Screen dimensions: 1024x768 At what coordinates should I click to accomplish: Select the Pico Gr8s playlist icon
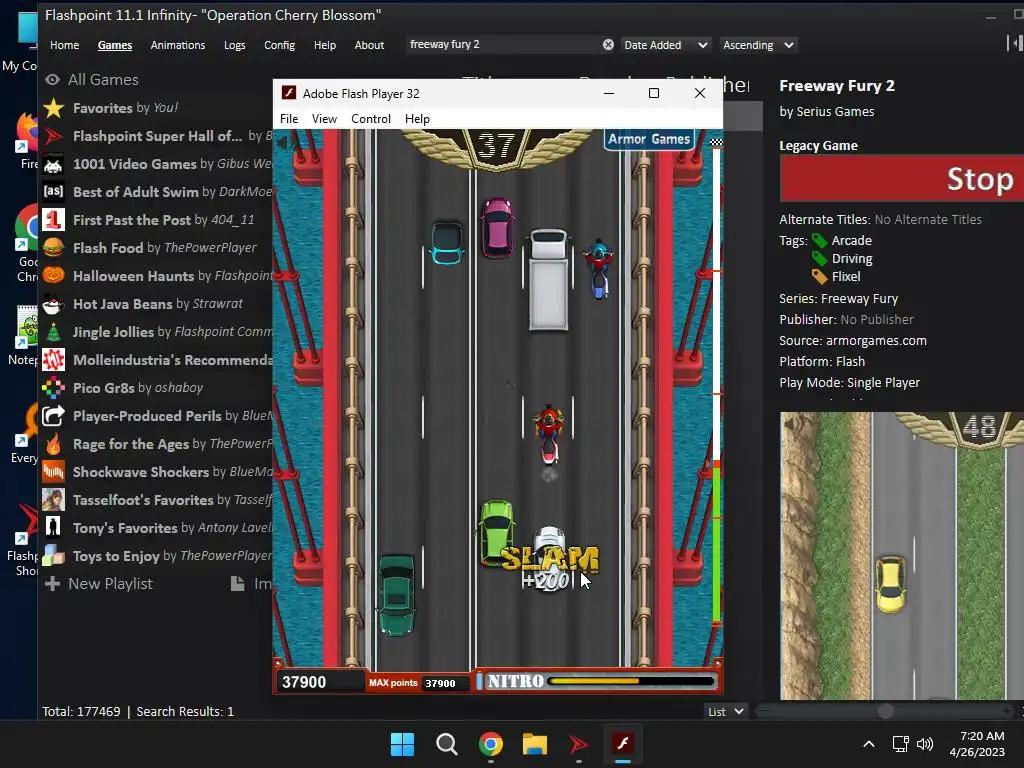[x=54, y=388]
